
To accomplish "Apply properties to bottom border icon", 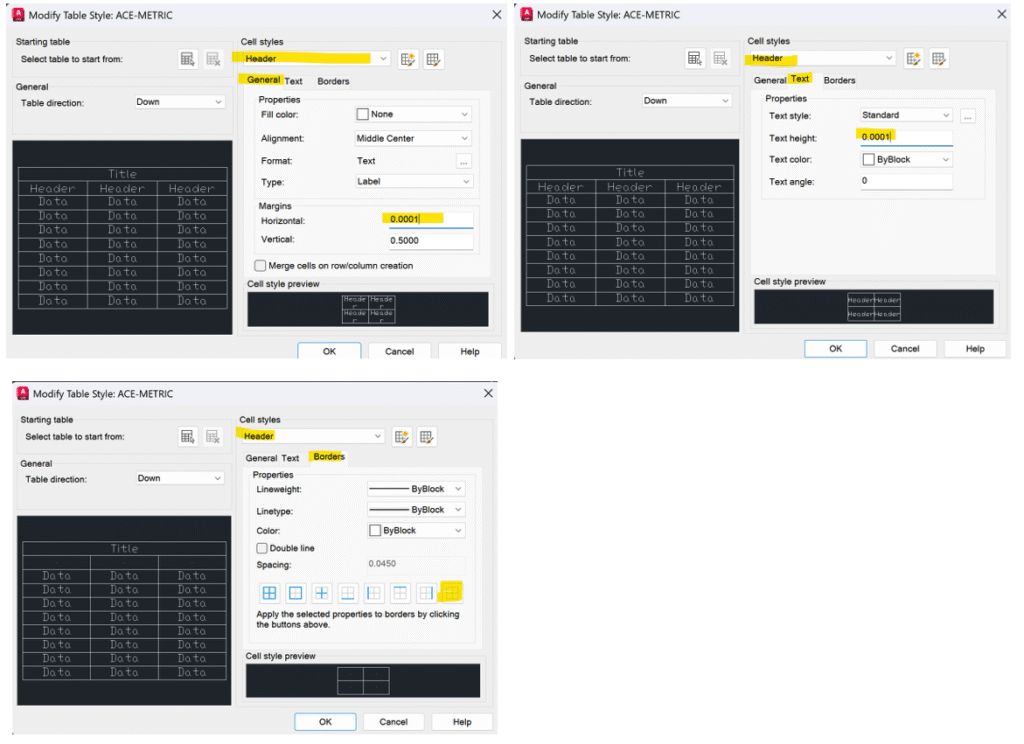I will pyautogui.click(x=347, y=593).
